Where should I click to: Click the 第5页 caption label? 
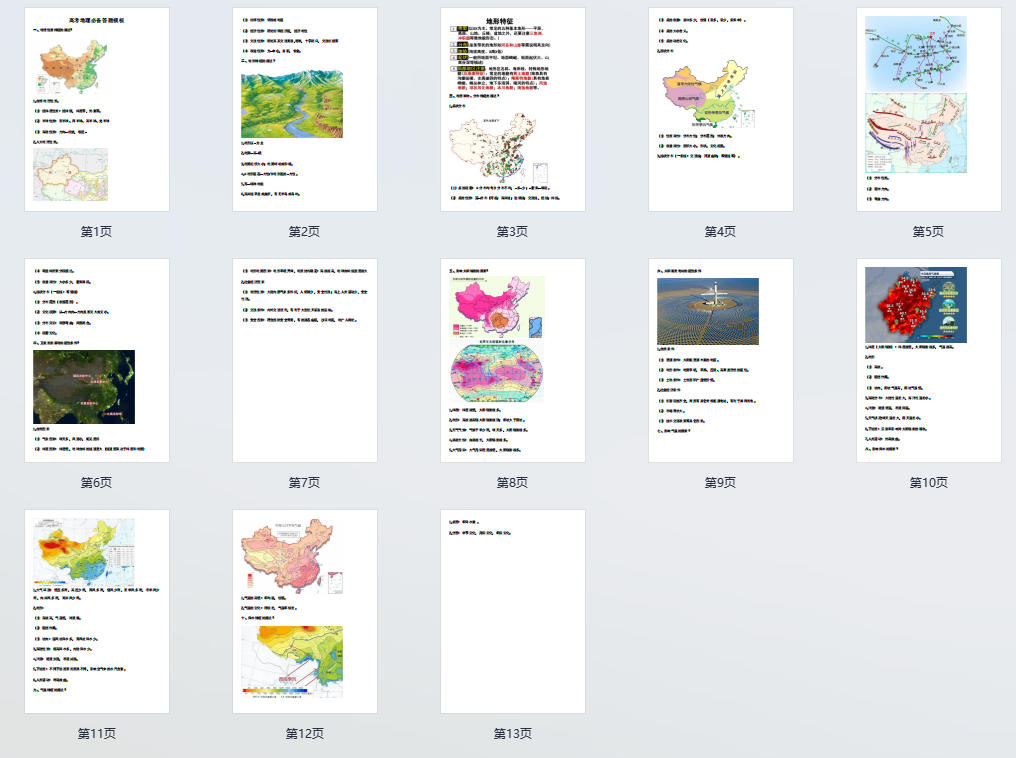(x=929, y=232)
